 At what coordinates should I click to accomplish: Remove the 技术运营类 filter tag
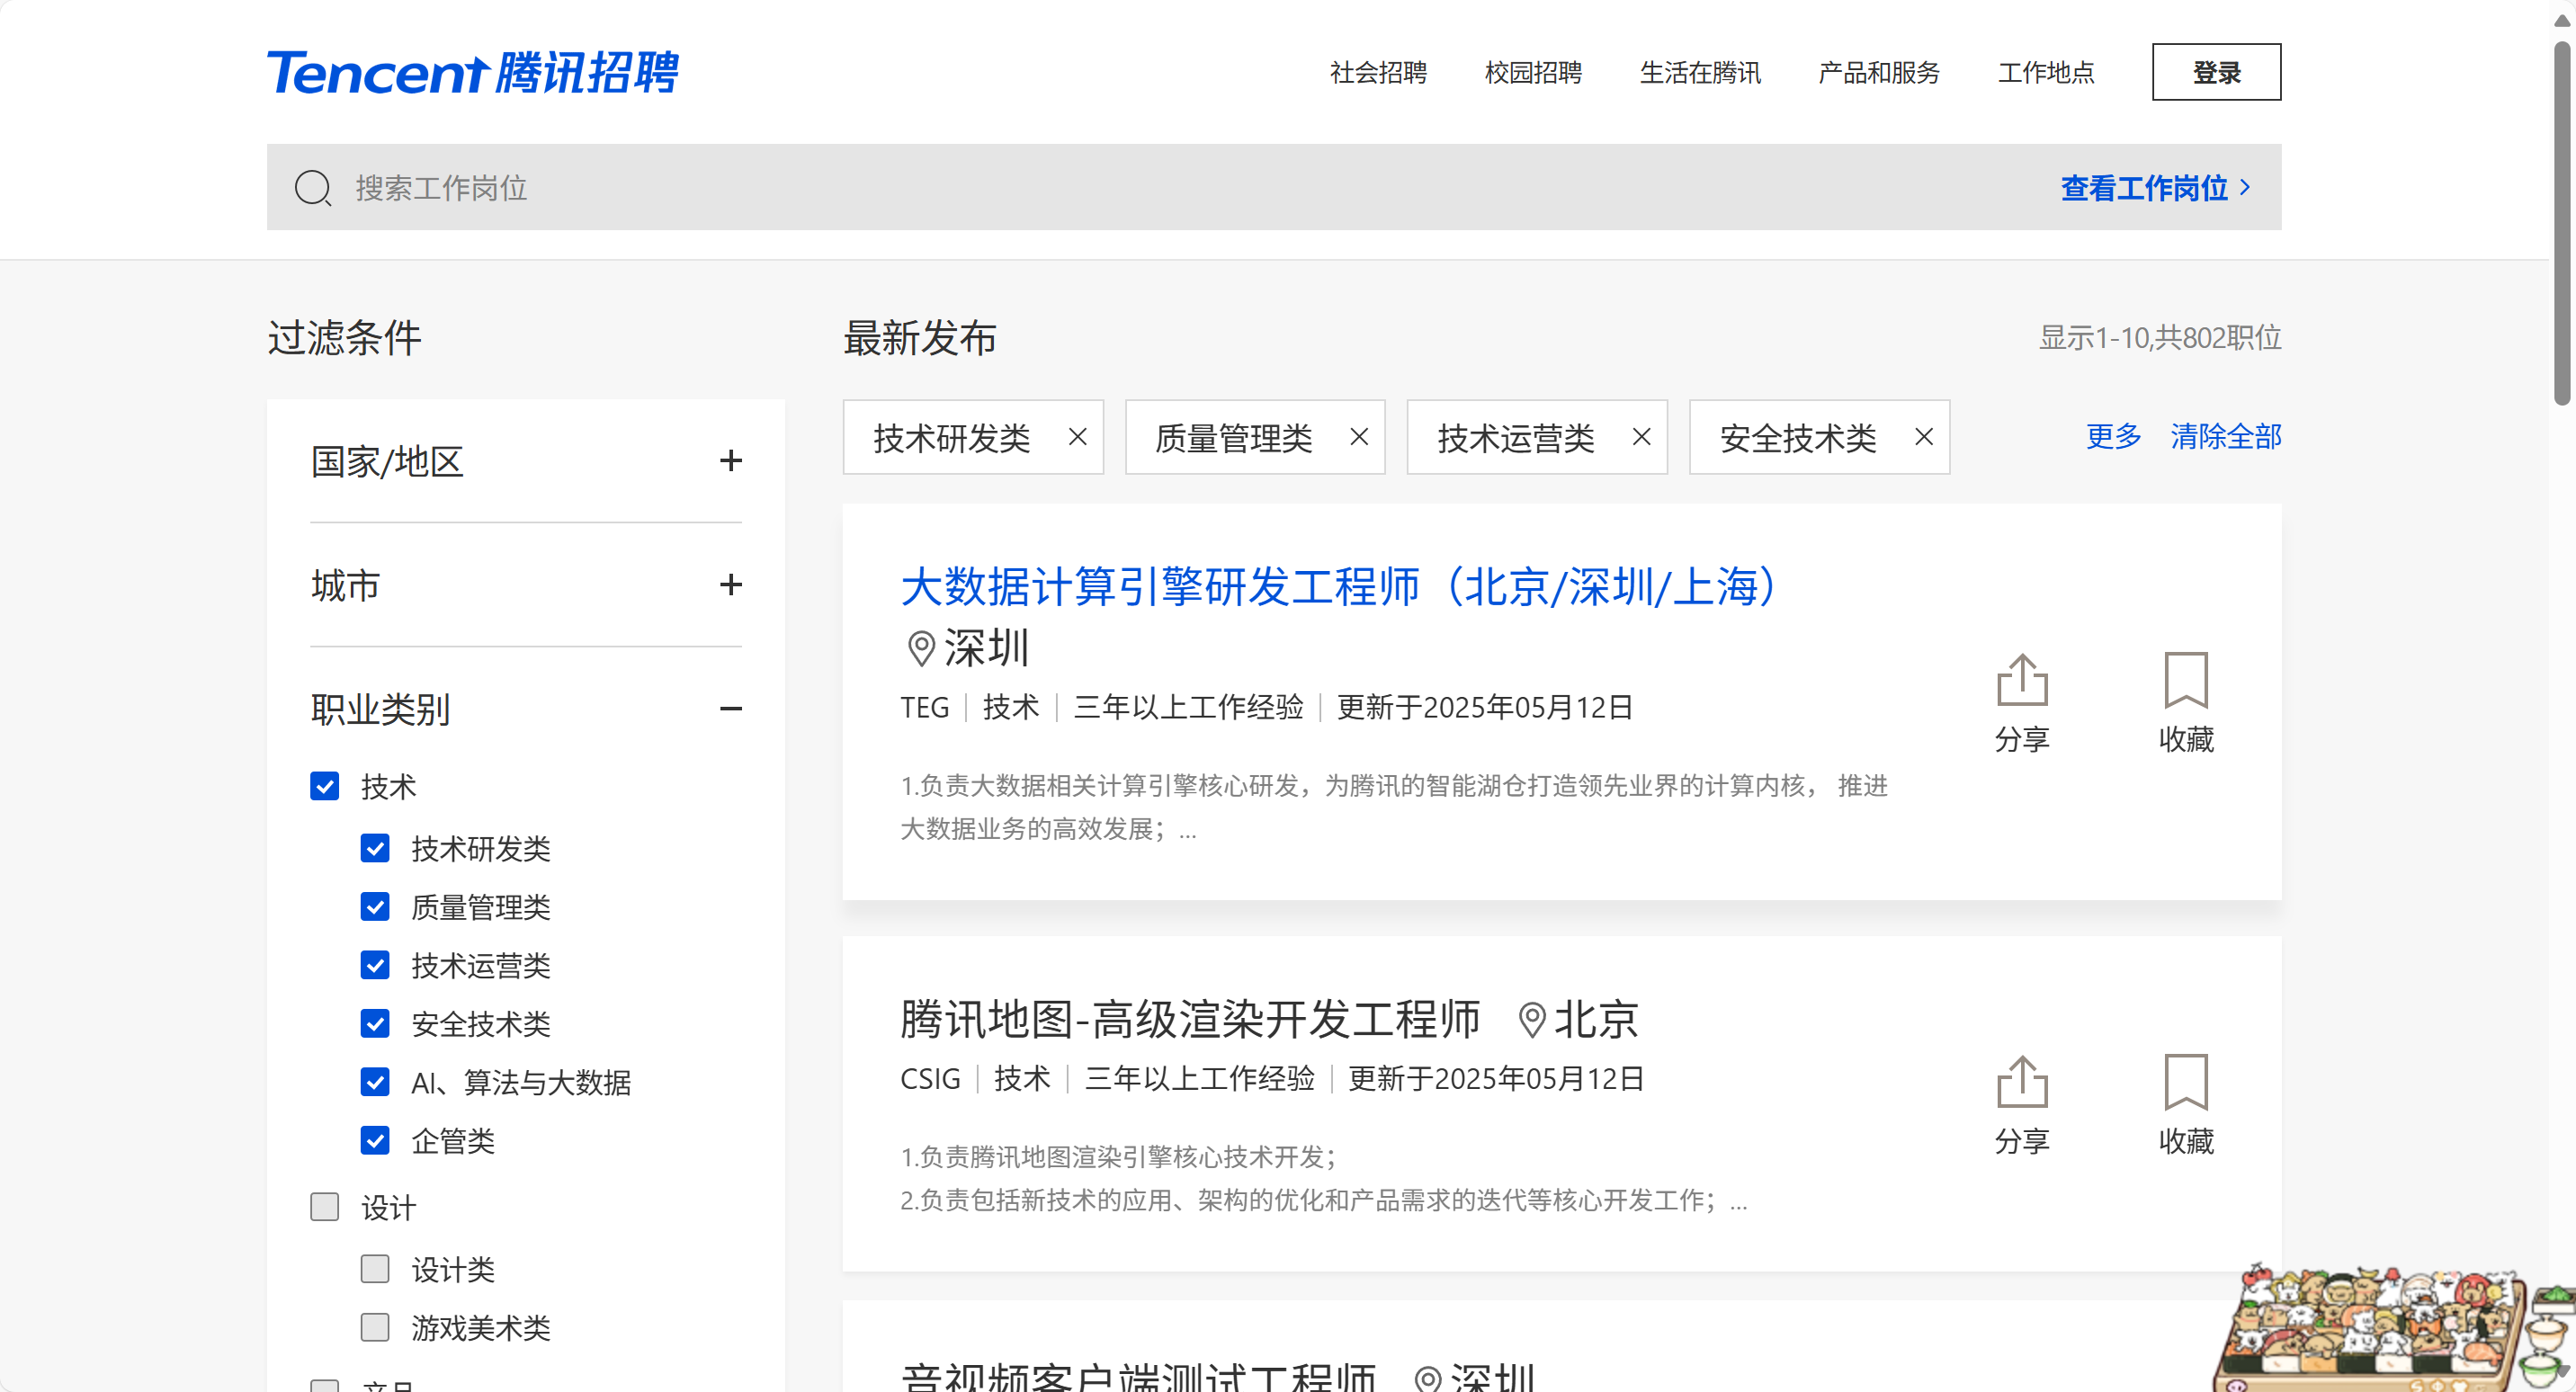tap(1641, 437)
